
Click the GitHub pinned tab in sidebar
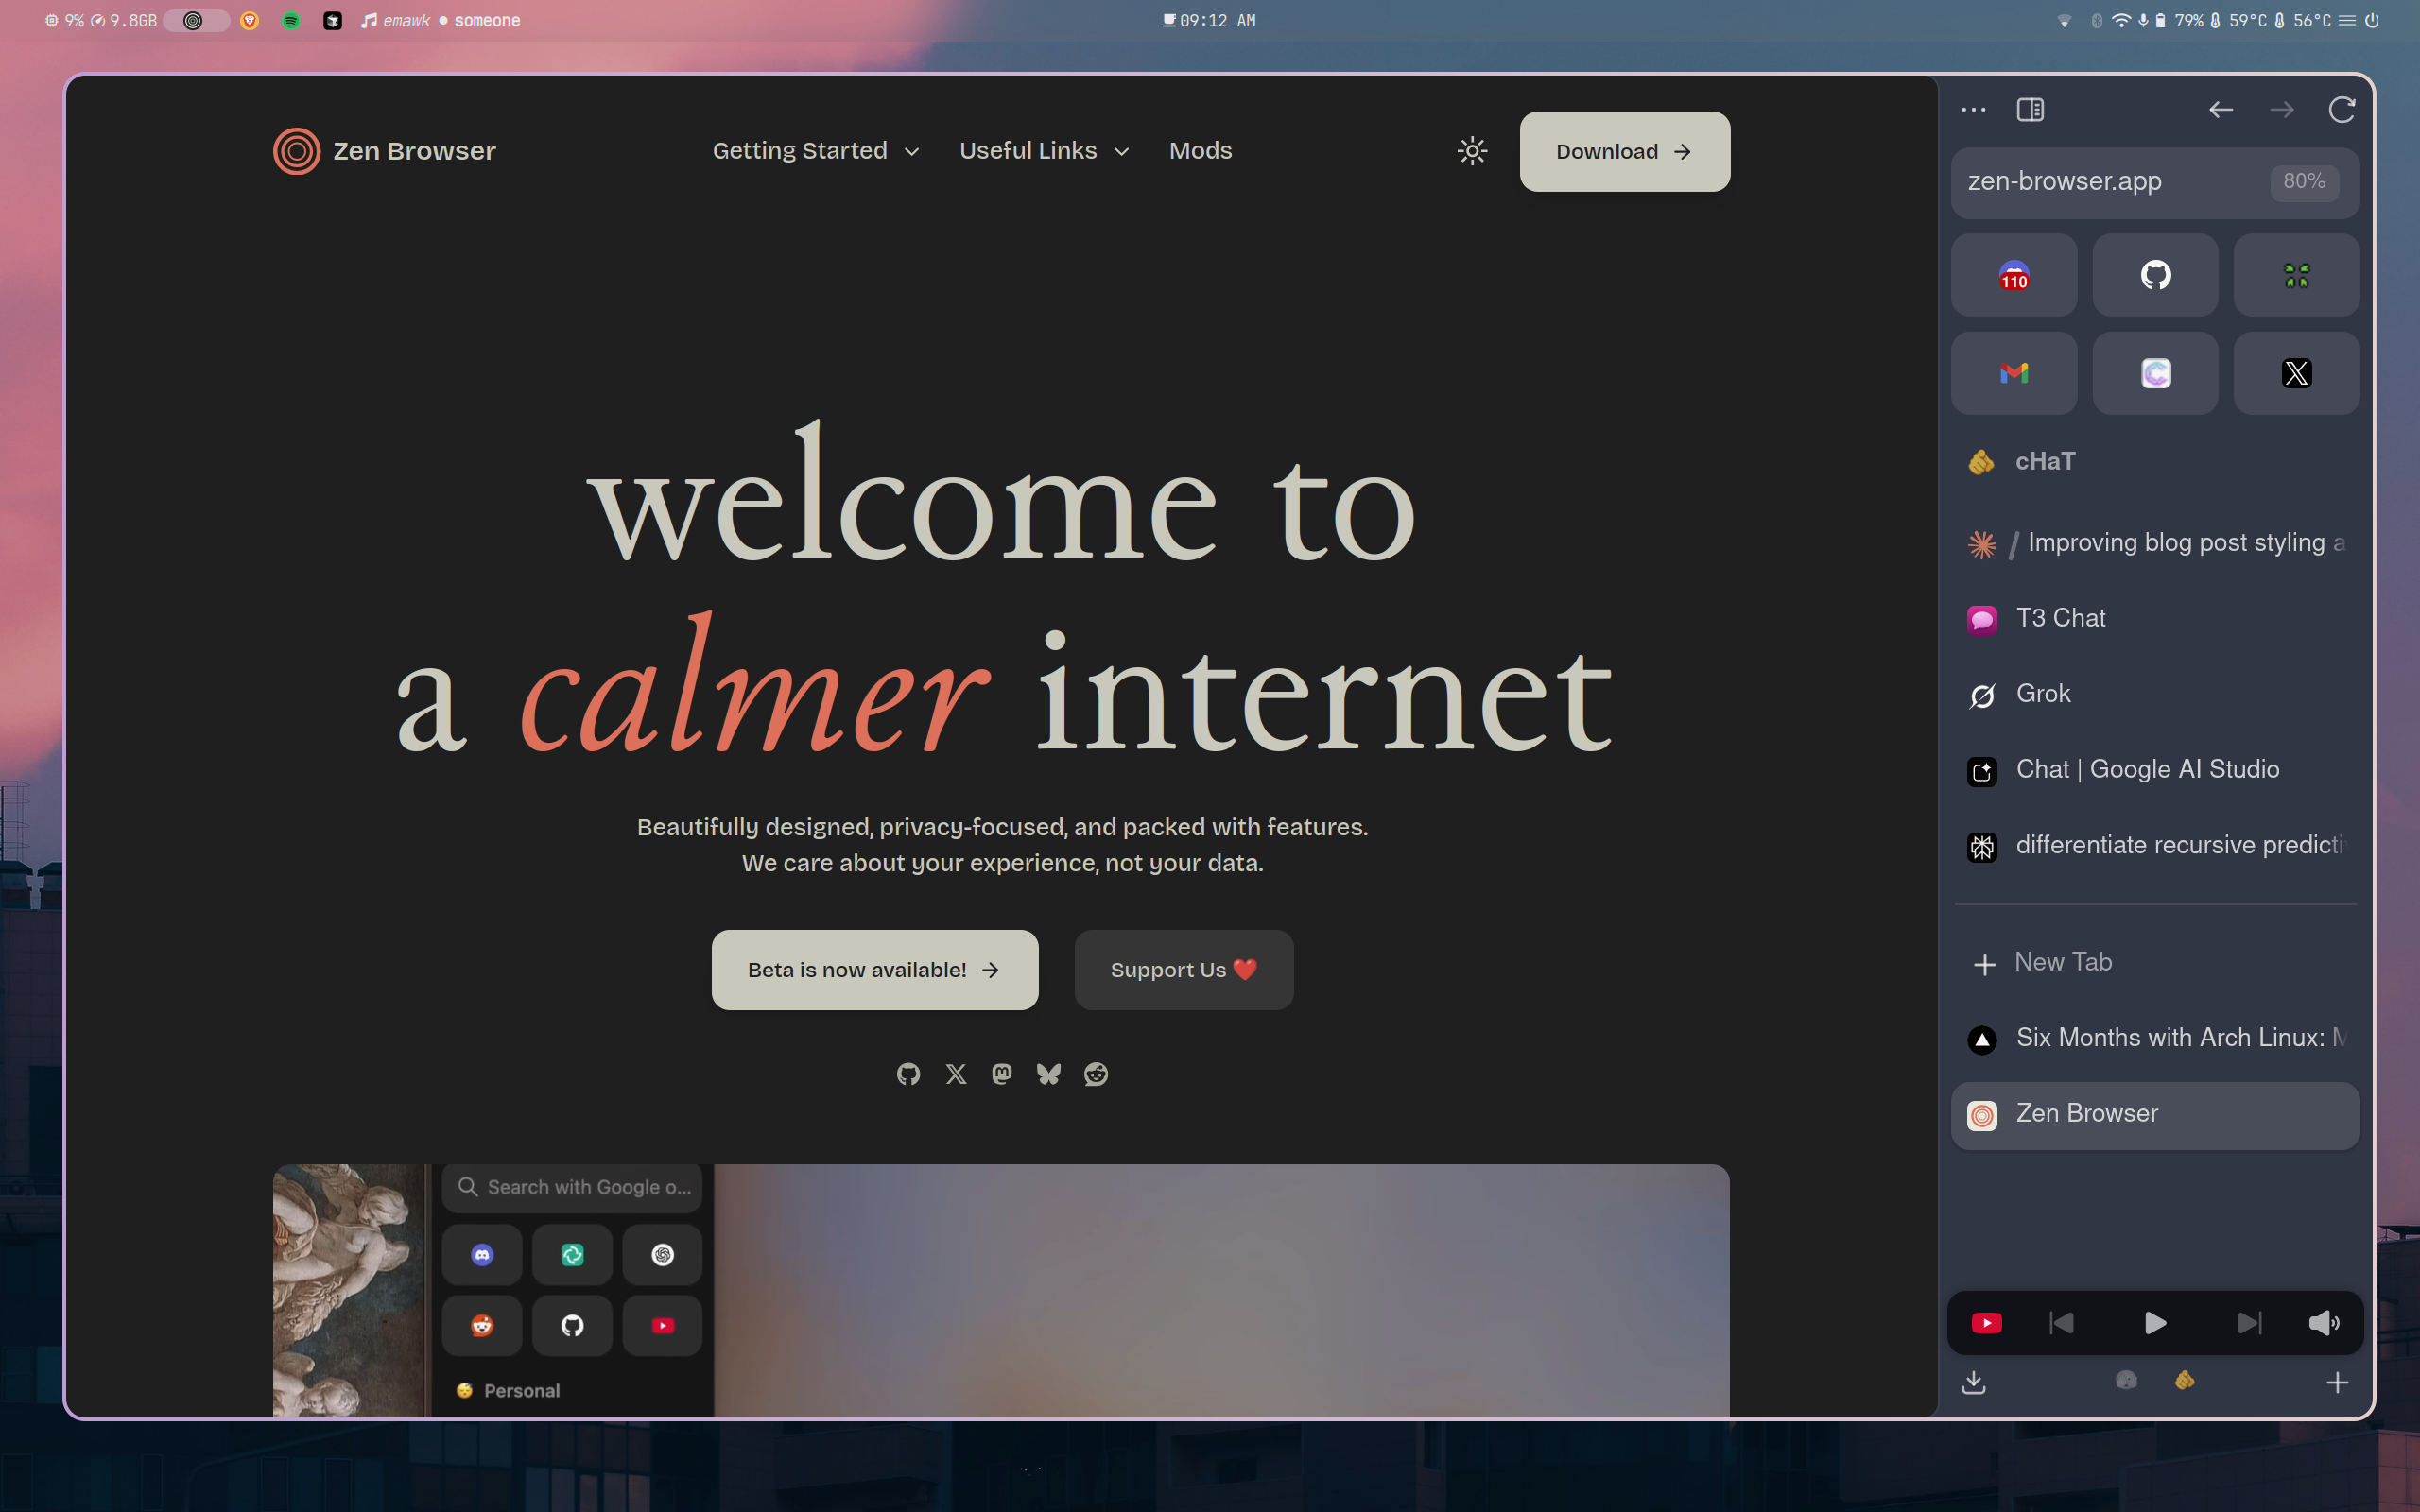coord(2155,275)
